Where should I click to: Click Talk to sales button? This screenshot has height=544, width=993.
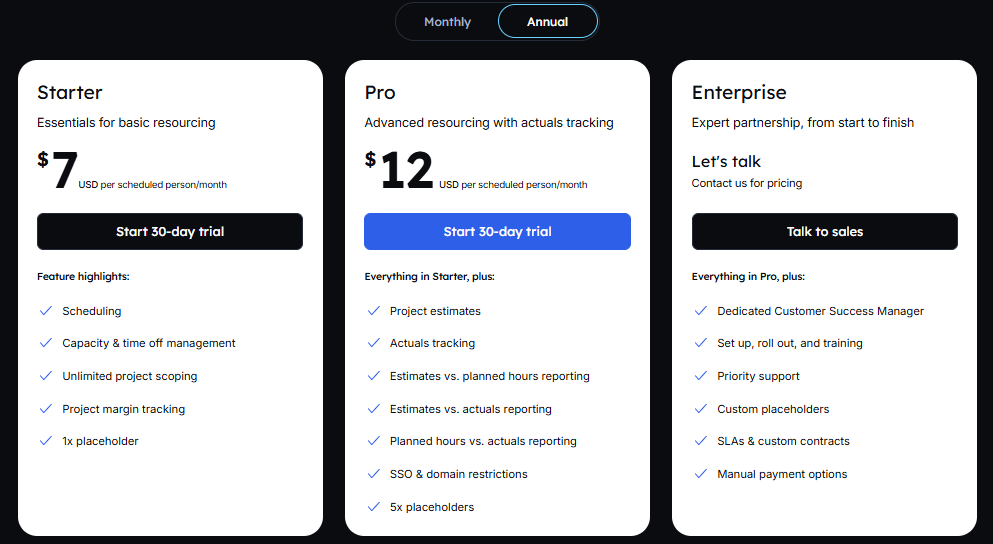pyautogui.click(x=824, y=231)
